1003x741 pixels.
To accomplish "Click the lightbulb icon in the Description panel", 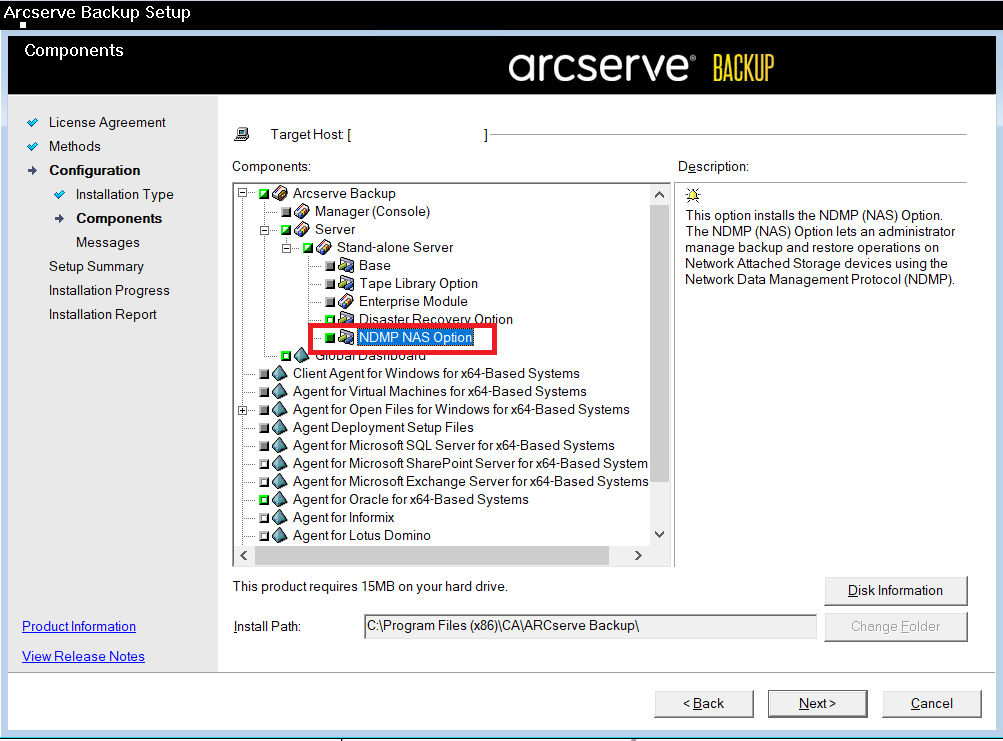I will tap(693, 196).
